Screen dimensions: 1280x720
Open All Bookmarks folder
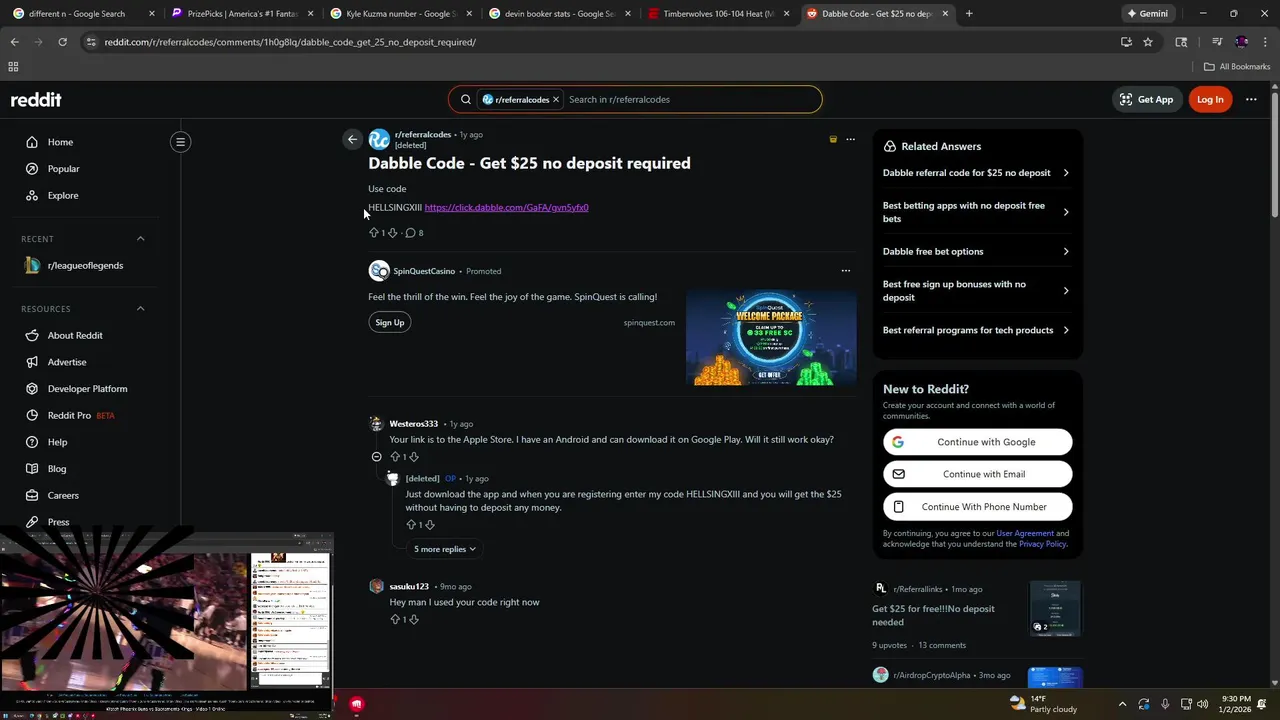[x=1237, y=67]
